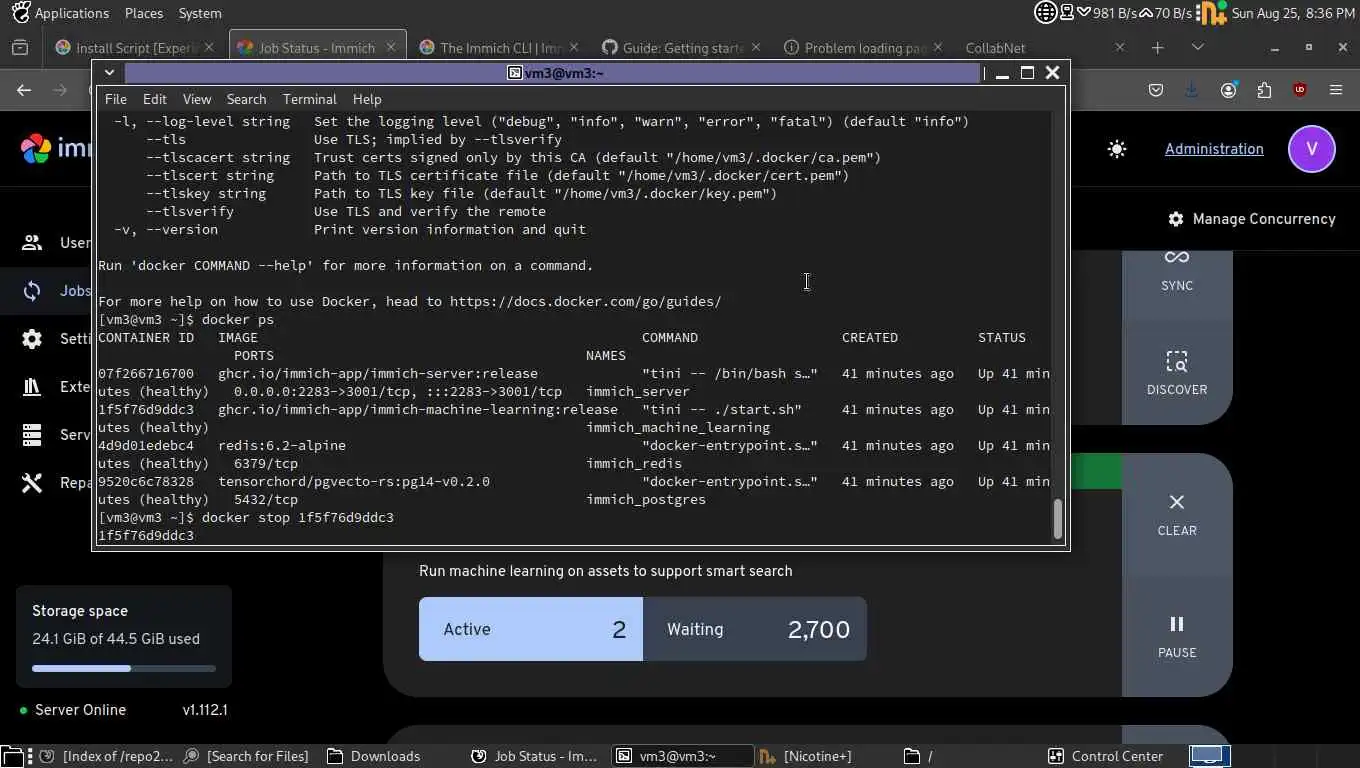Click Manage Concurrency button
The height and width of the screenshot is (768, 1360).
[1251, 219]
